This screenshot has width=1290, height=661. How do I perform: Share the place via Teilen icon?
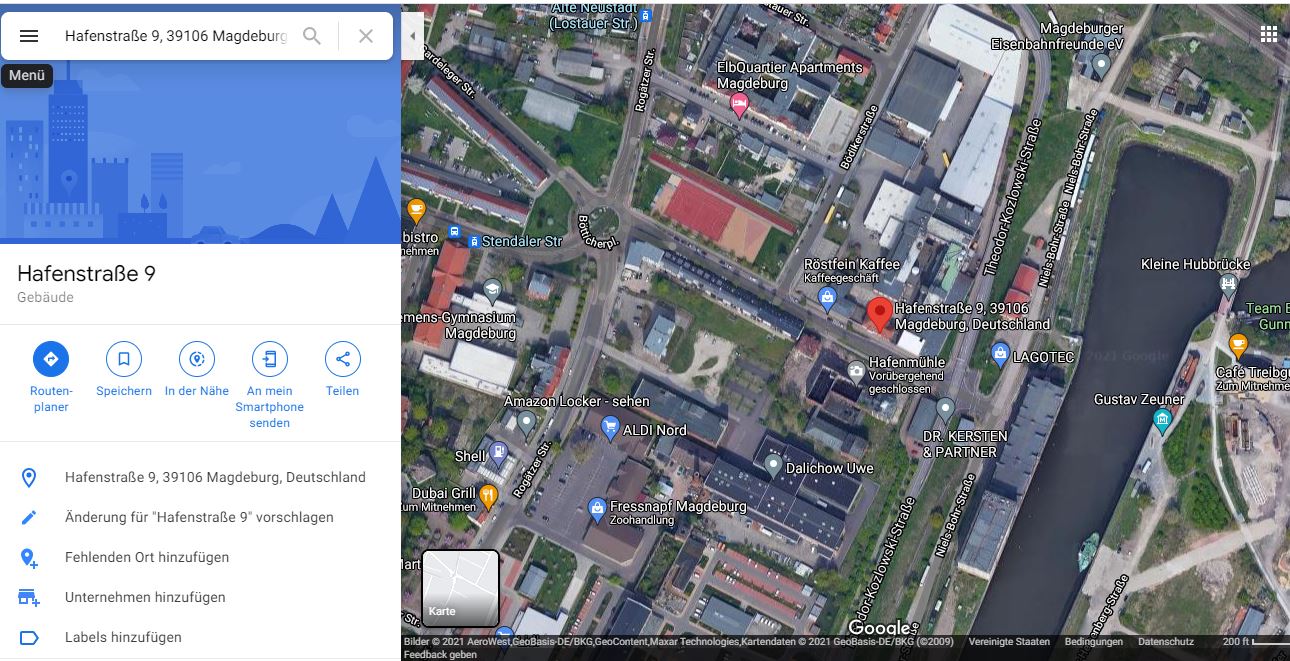pos(343,359)
